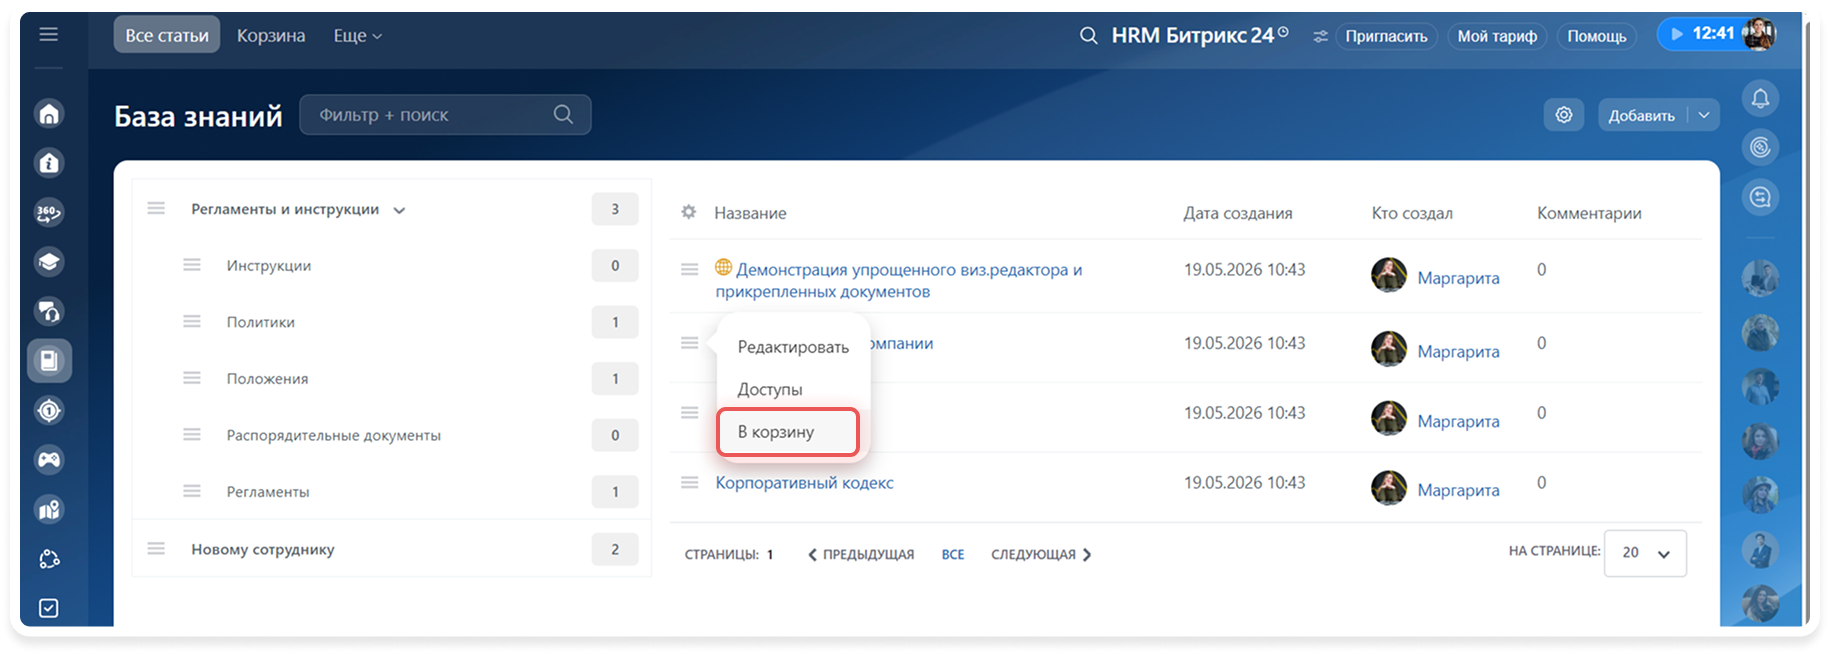Image resolution: width=1830 pixels, height=655 pixels.
Task: Select Распорядительные документы in the tree
Action: click(x=334, y=435)
